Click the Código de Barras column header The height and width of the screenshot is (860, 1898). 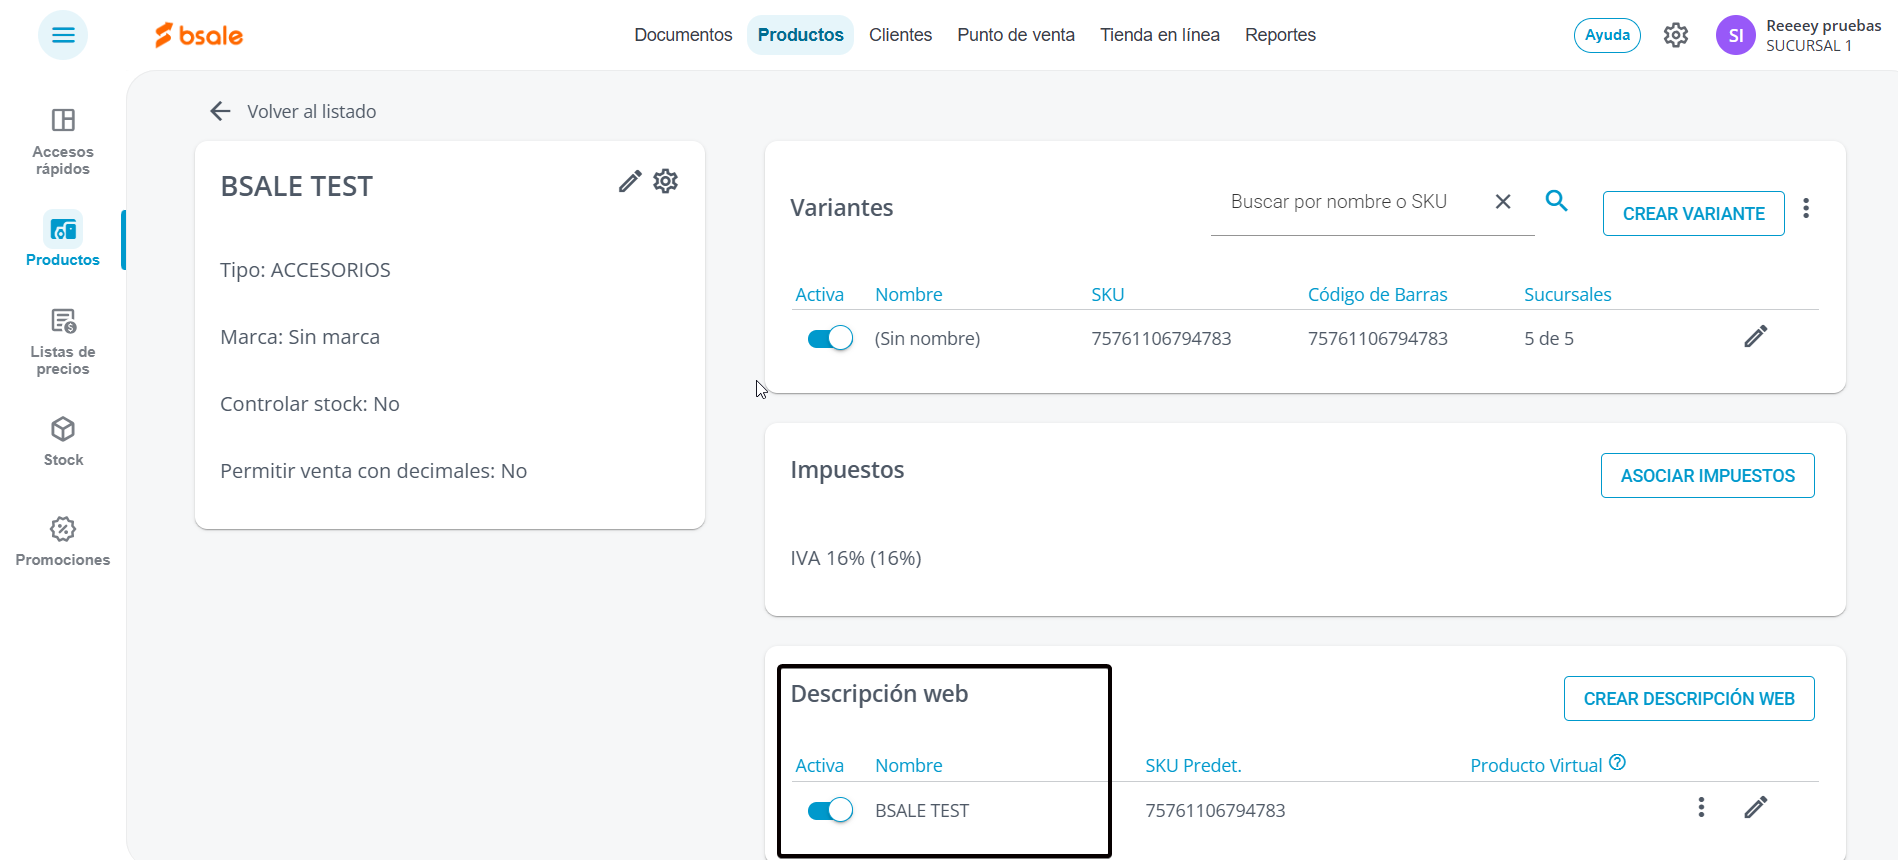tap(1378, 295)
